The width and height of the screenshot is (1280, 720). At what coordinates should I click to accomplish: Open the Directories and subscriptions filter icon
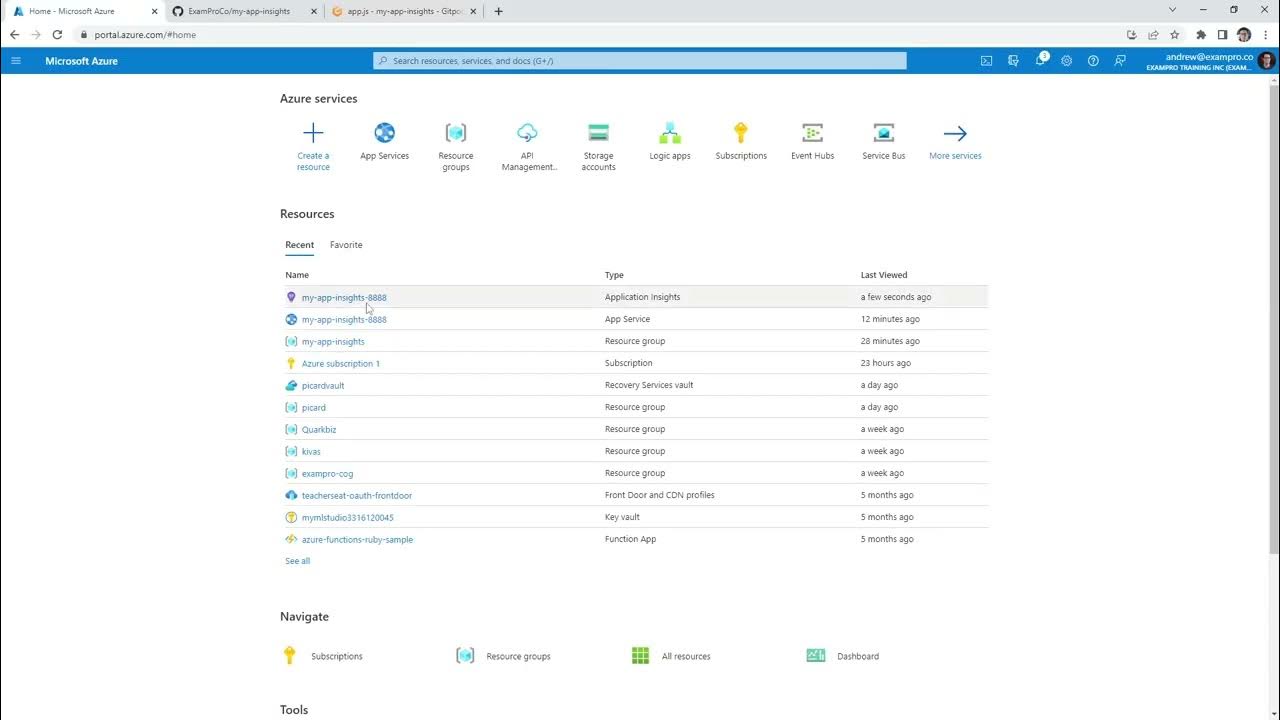(1013, 61)
